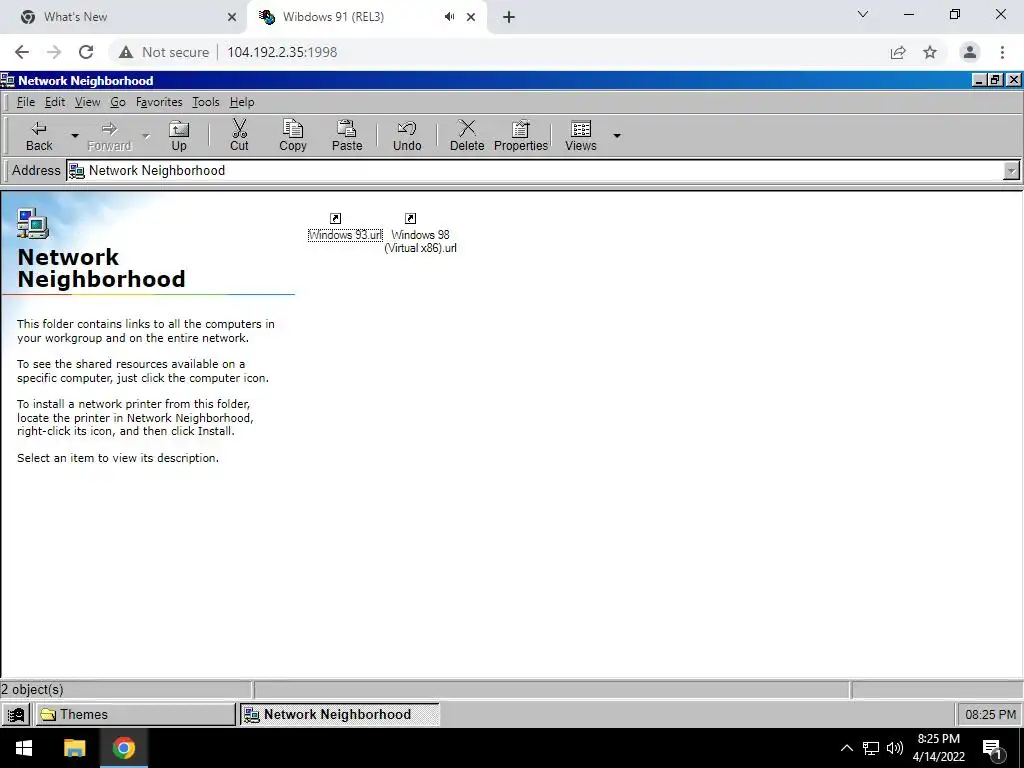The image size is (1024, 768).
Task: Open the Tools menu
Action: click(206, 102)
